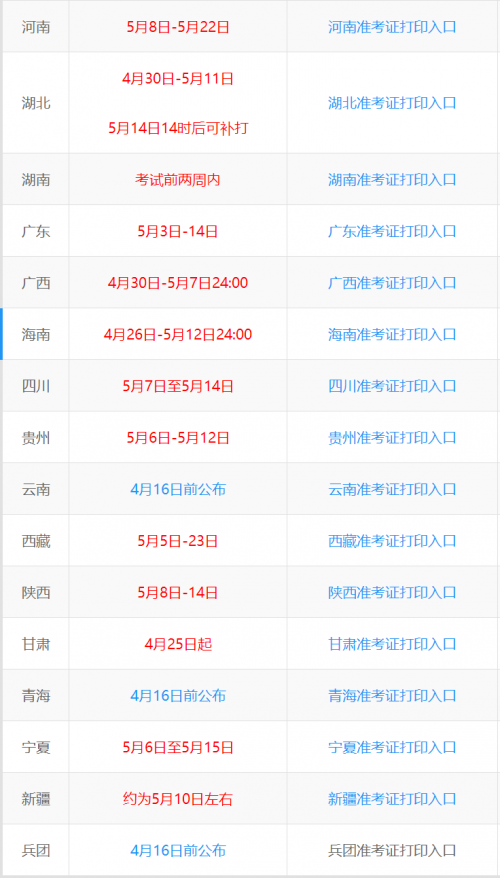The width and height of the screenshot is (500, 878).
Task: Visit 云南准考证打印入口 link
Action: coord(392,489)
